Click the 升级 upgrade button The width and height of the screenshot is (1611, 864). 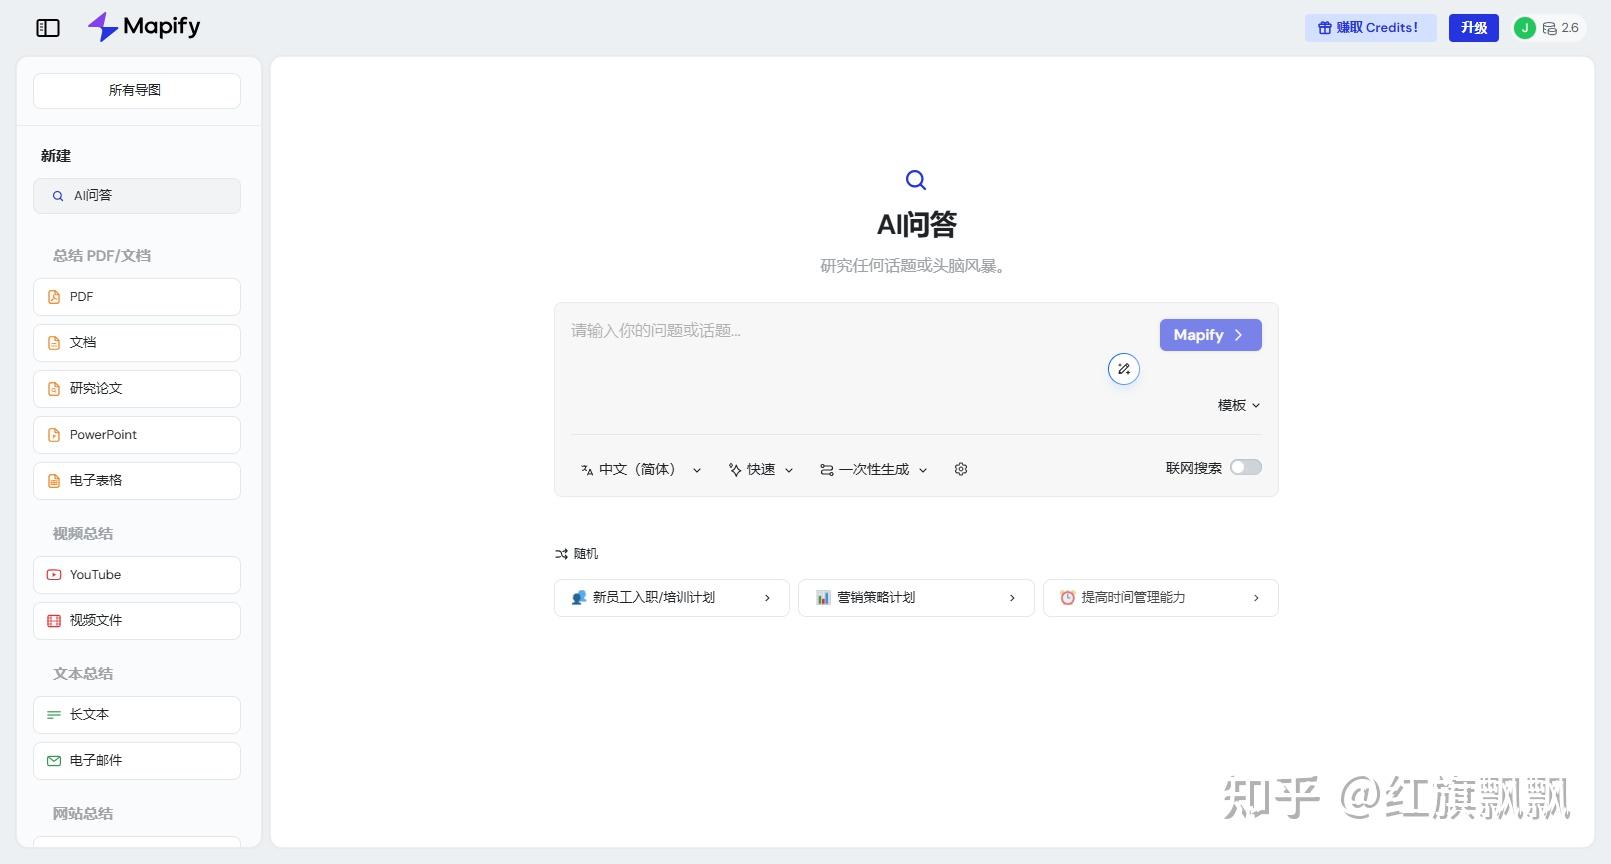coord(1474,28)
